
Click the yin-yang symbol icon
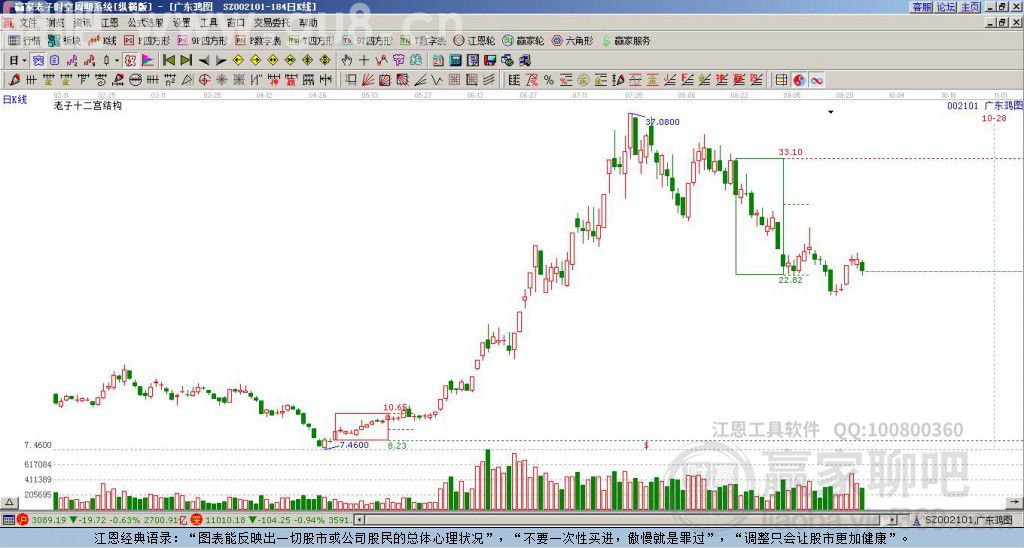point(799,80)
